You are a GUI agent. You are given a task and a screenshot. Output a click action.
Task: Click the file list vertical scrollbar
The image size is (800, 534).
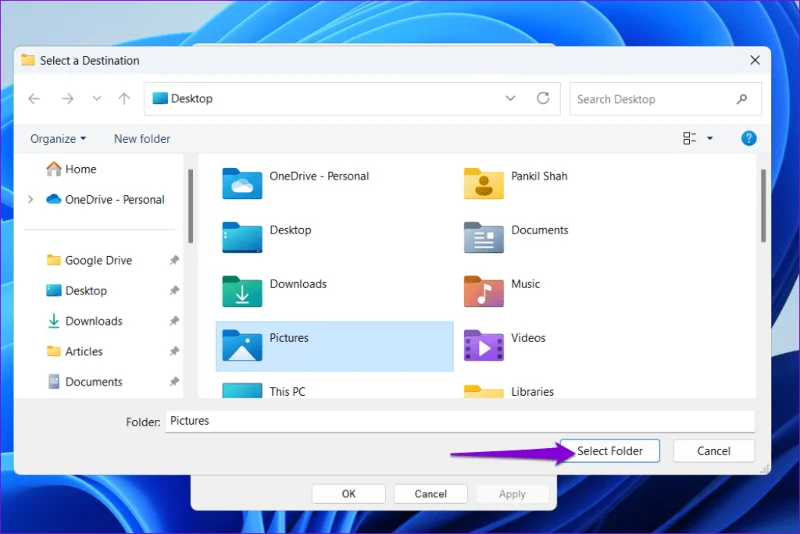(763, 206)
